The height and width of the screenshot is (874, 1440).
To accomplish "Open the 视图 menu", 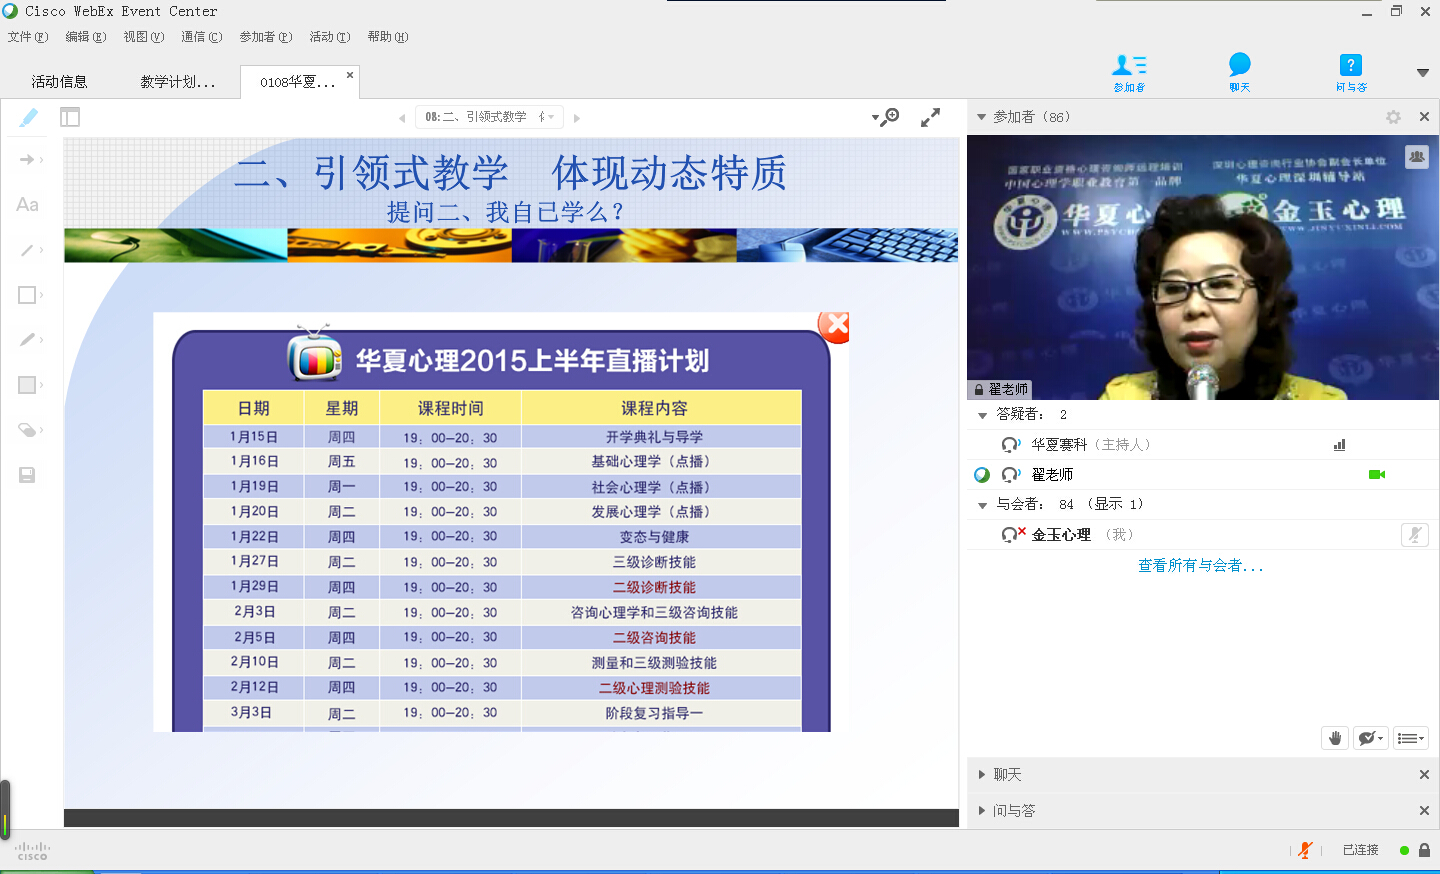I will [143, 37].
